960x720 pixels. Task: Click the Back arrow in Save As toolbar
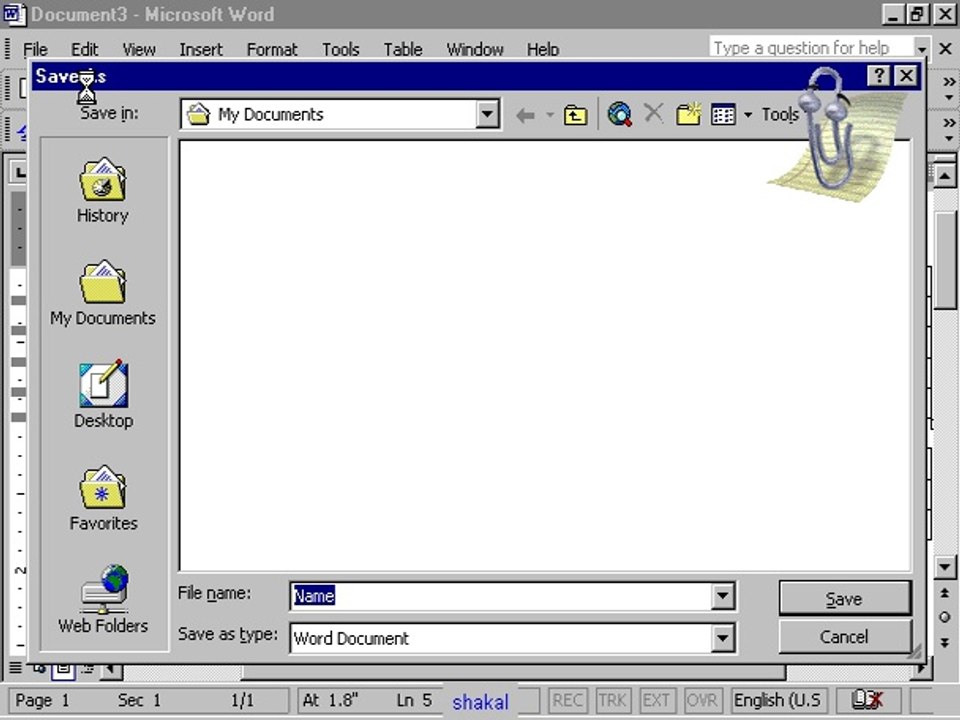[525, 114]
